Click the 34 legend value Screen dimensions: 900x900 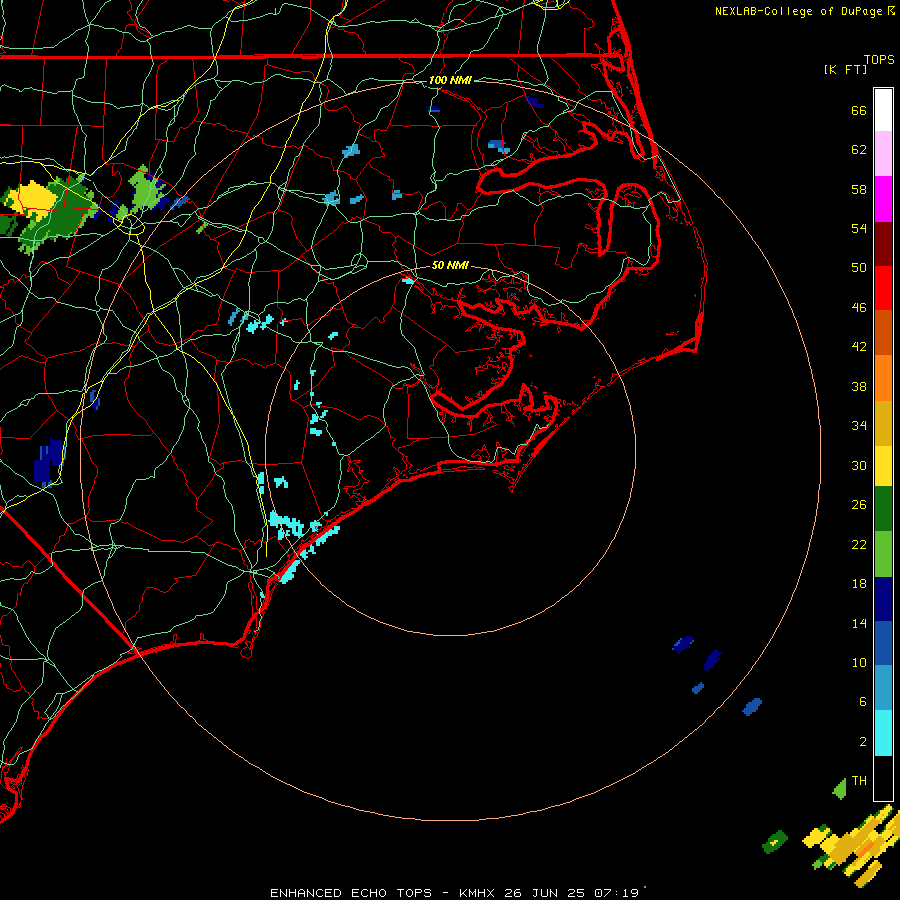point(859,426)
